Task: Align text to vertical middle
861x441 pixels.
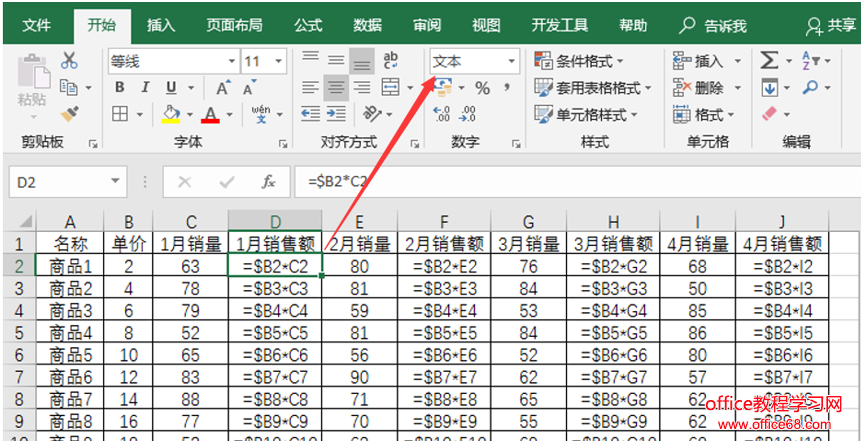Action: pyautogui.click(x=336, y=60)
